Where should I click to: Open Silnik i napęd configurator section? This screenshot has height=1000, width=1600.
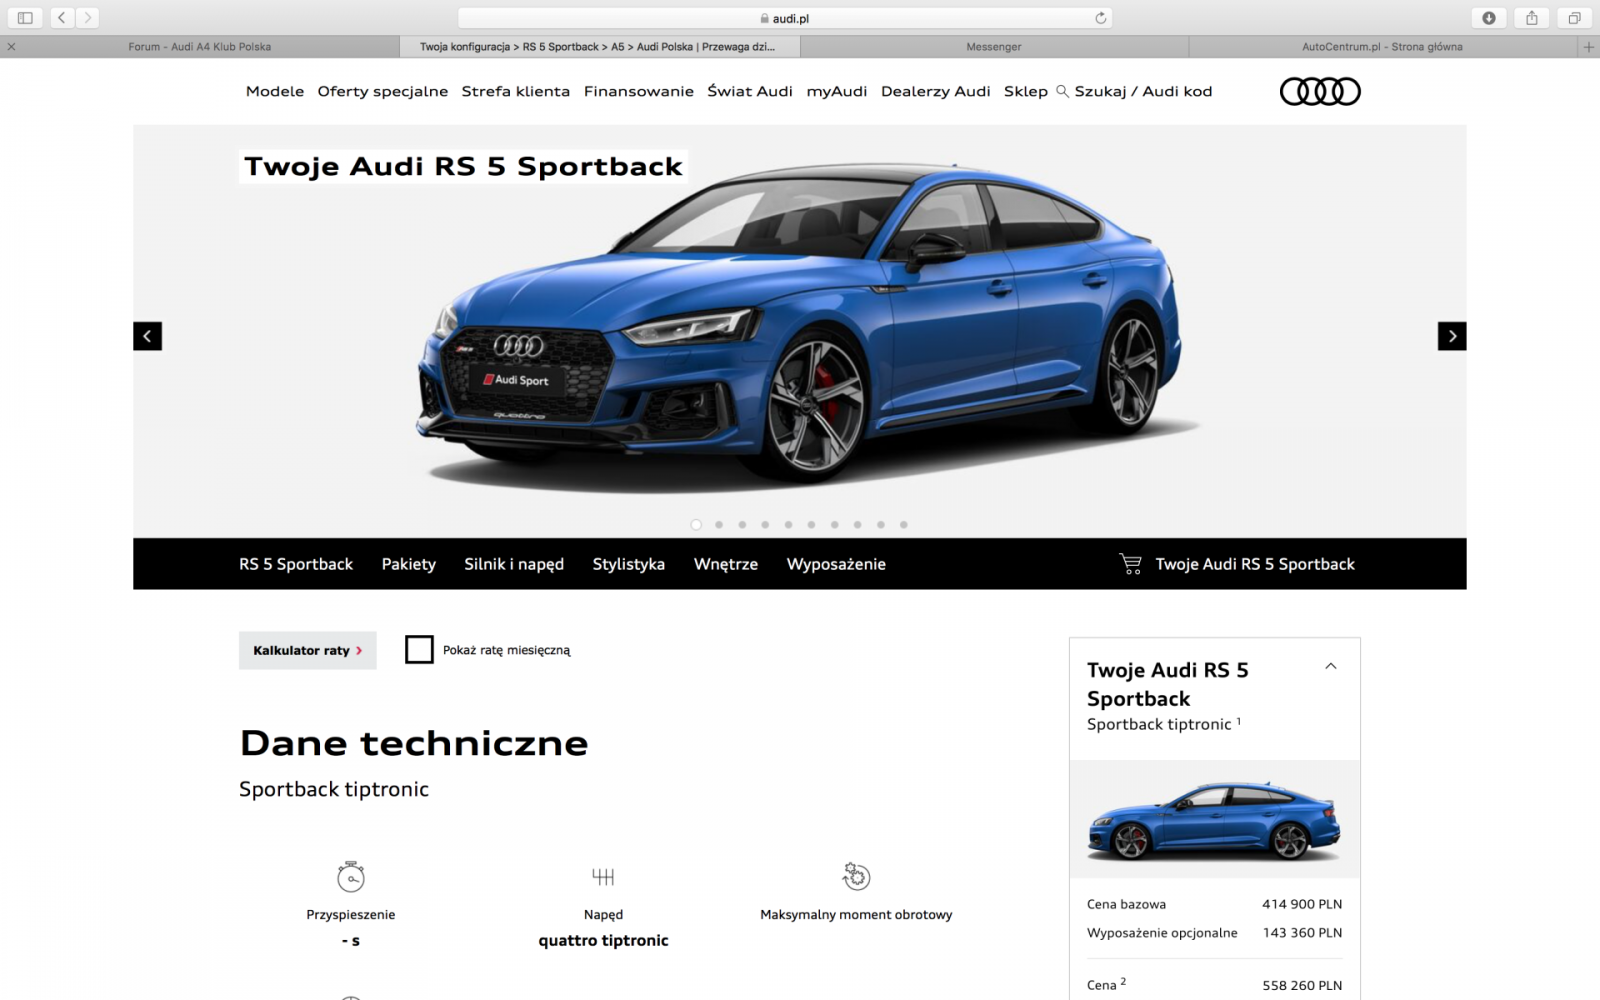(514, 564)
